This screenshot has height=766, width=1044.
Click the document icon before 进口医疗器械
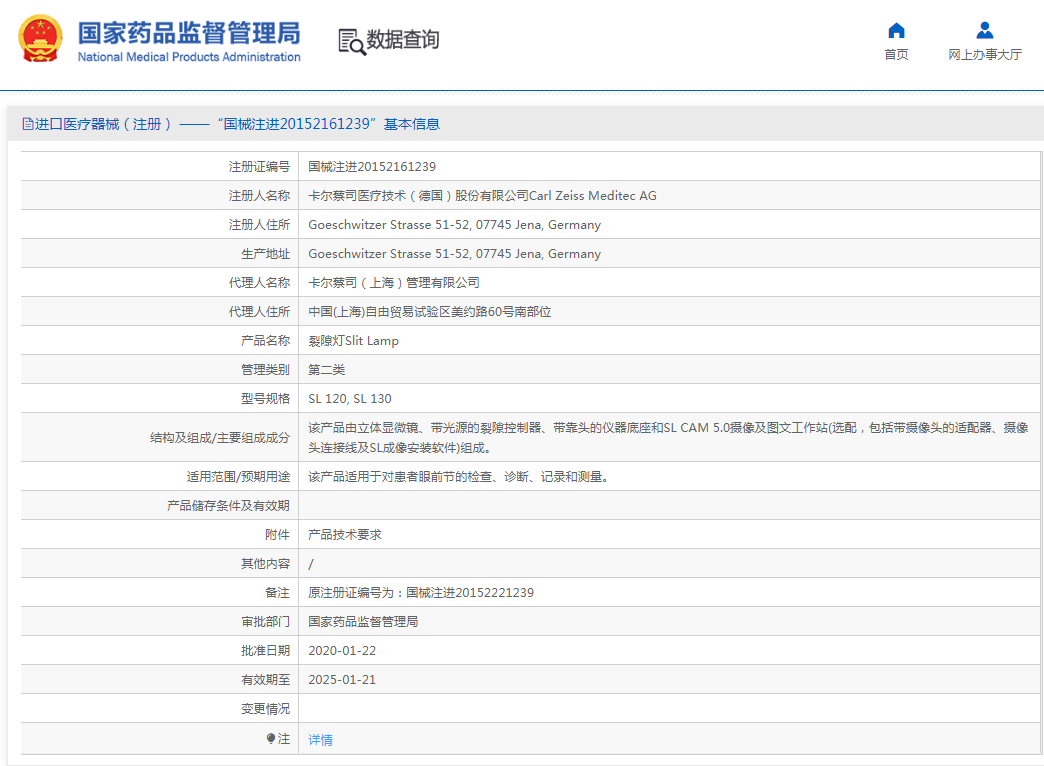(27, 124)
